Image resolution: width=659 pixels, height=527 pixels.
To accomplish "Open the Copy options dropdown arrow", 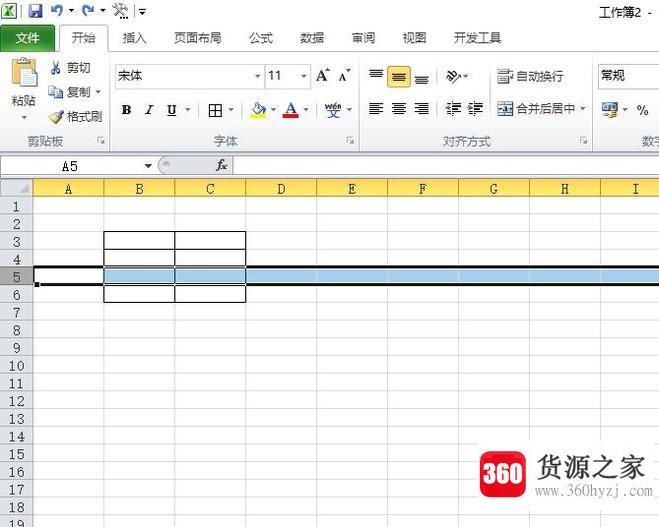I will (98, 92).
